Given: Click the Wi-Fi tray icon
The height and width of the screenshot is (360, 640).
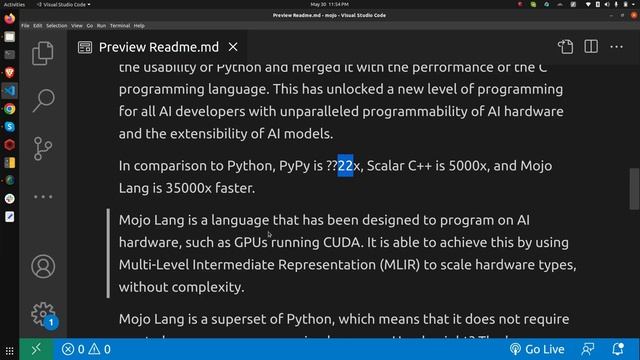Looking at the screenshot, I should point(588,4).
